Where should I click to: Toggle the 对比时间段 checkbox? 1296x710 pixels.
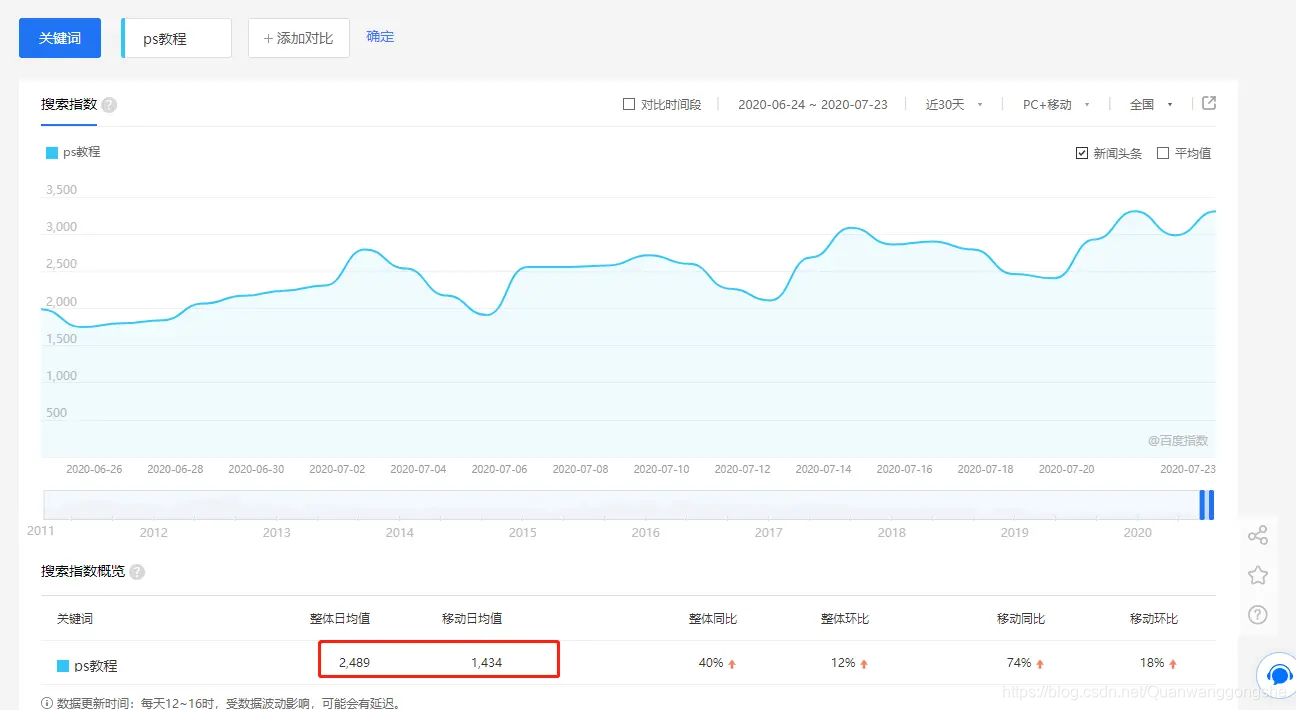tap(629, 104)
